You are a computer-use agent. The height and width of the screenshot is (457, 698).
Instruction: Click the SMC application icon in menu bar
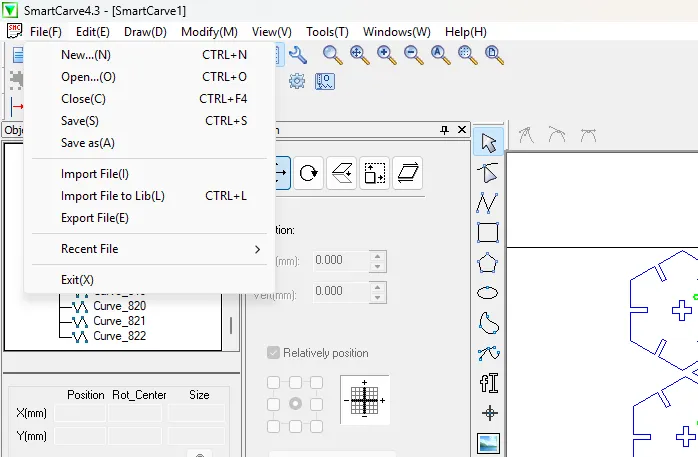pos(15,32)
